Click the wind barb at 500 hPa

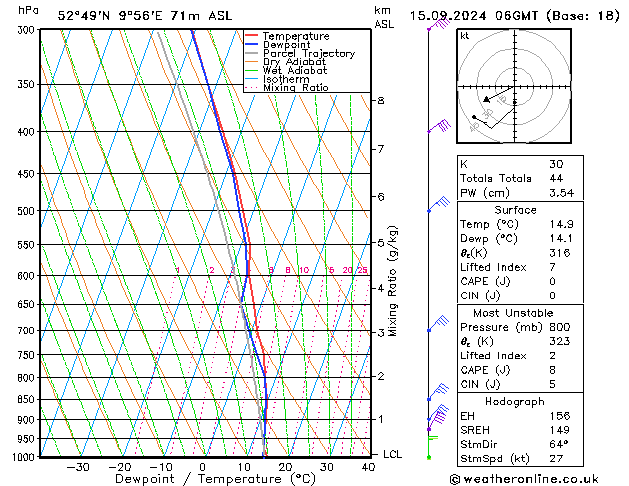(x=438, y=204)
